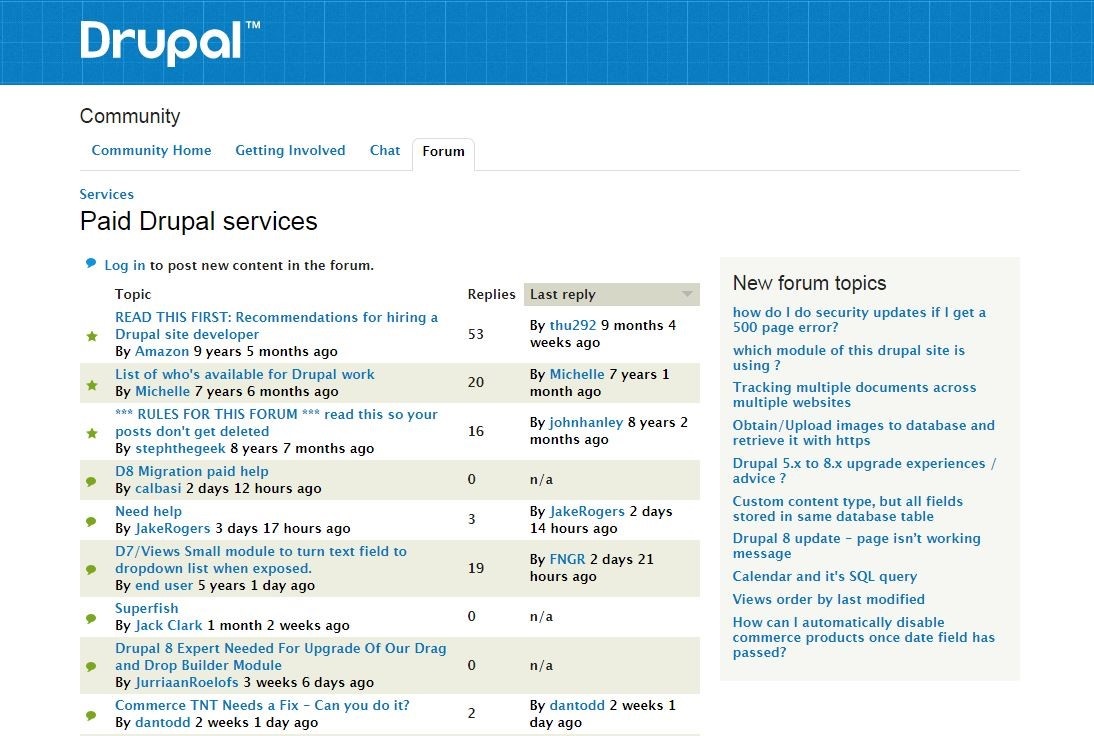Select the Forum tab
This screenshot has width=1094, height=736.
(x=444, y=151)
